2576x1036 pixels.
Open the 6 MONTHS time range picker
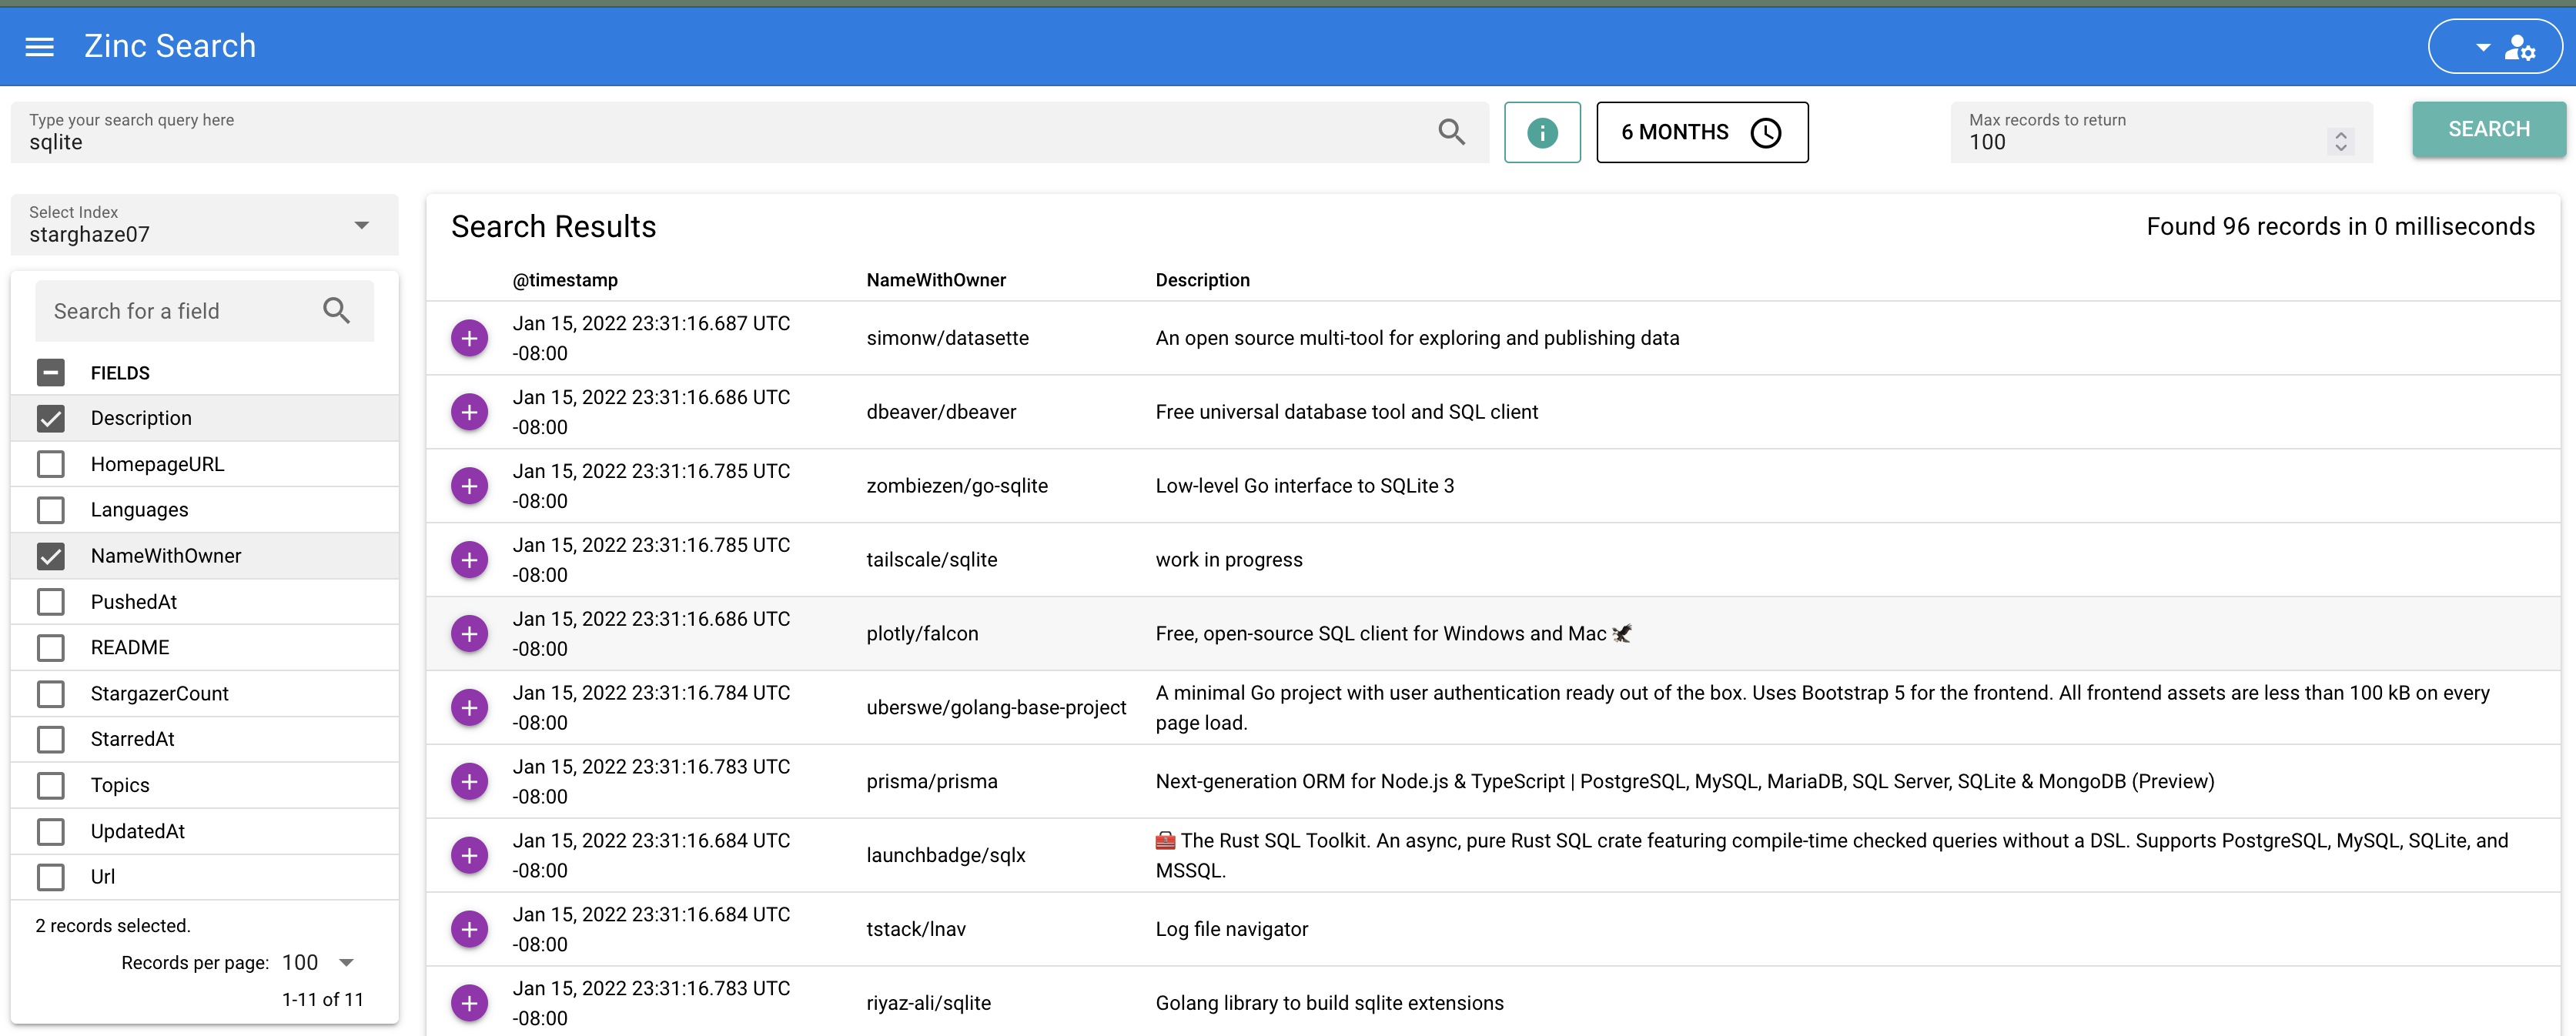tap(1701, 132)
